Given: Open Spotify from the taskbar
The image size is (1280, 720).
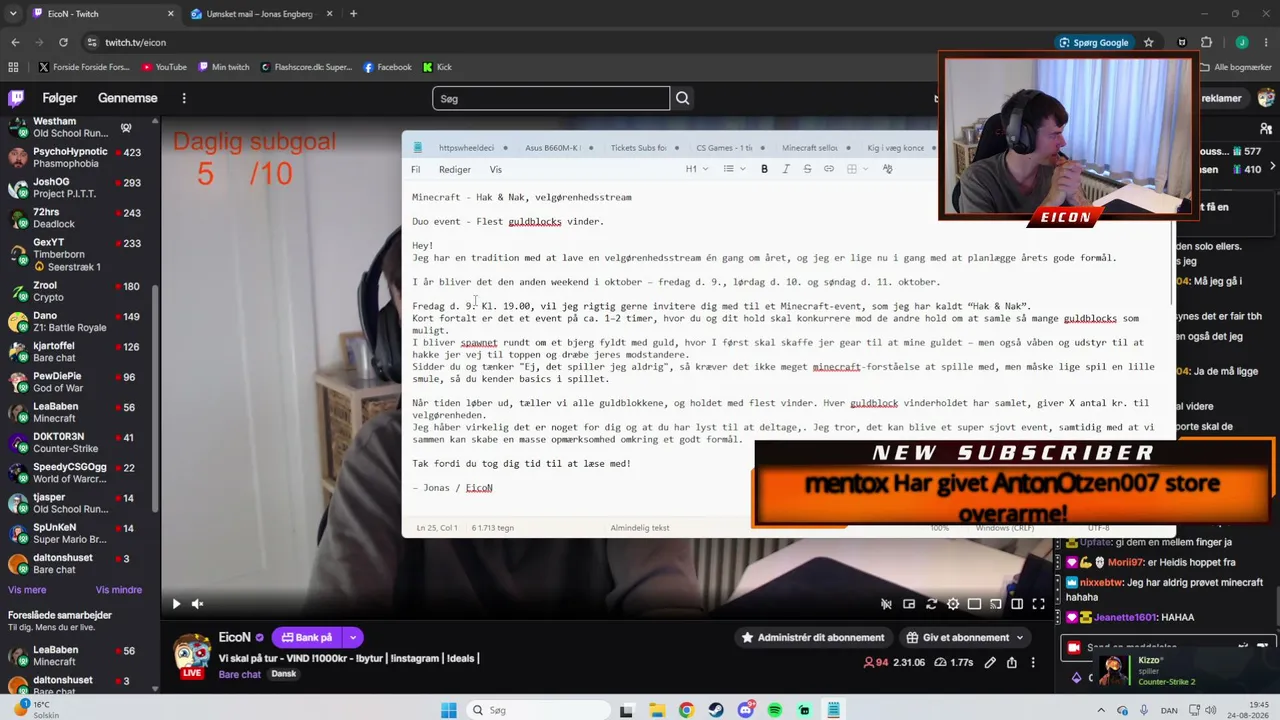Looking at the screenshot, I should pos(775,710).
